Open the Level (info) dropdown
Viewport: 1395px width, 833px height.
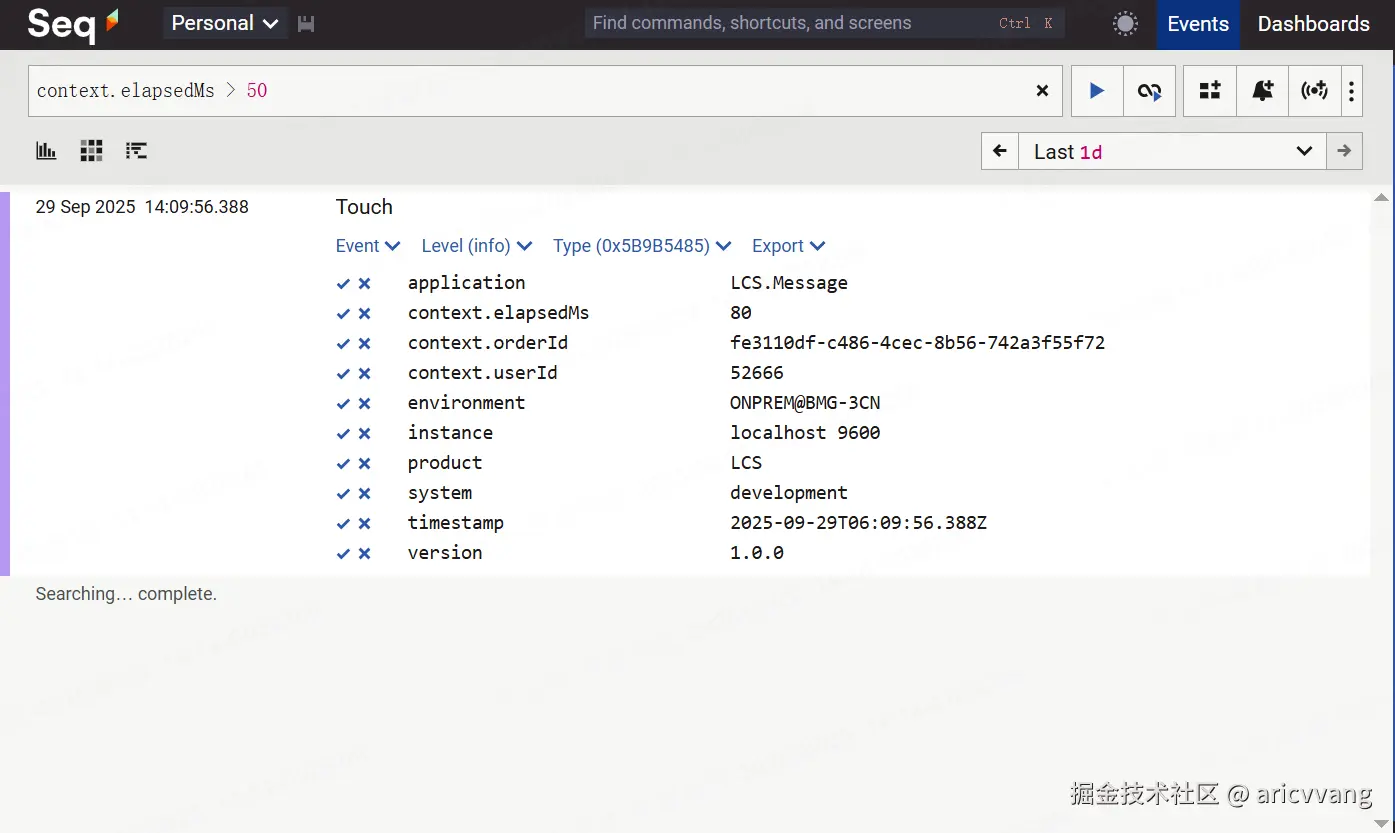476,246
